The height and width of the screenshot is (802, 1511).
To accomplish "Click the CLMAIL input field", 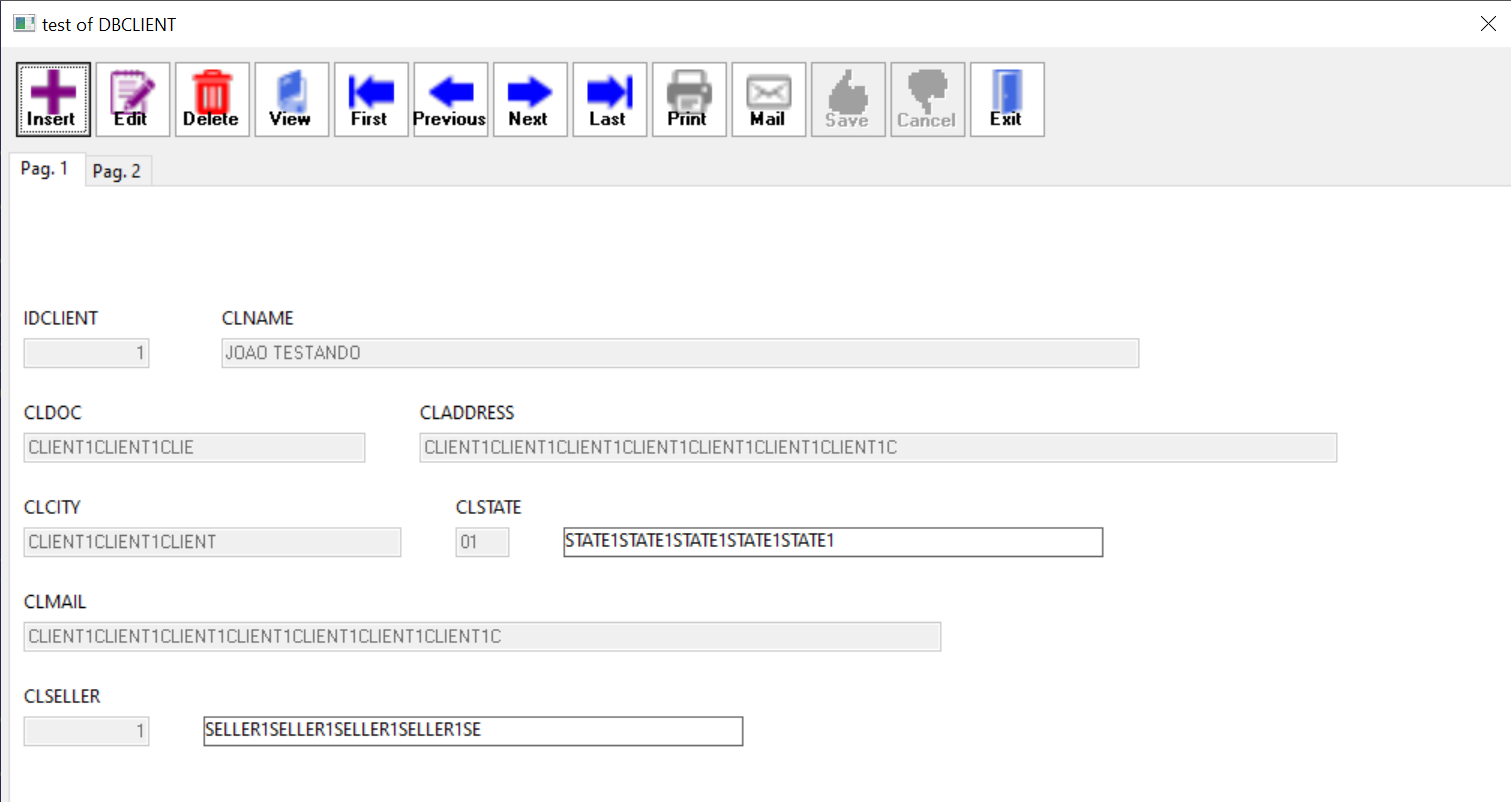I will tap(482, 636).
